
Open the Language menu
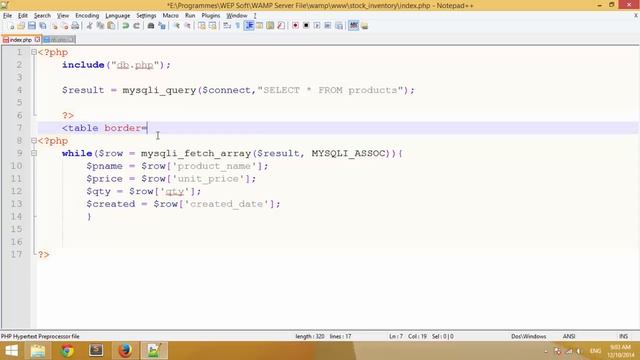coord(118,16)
